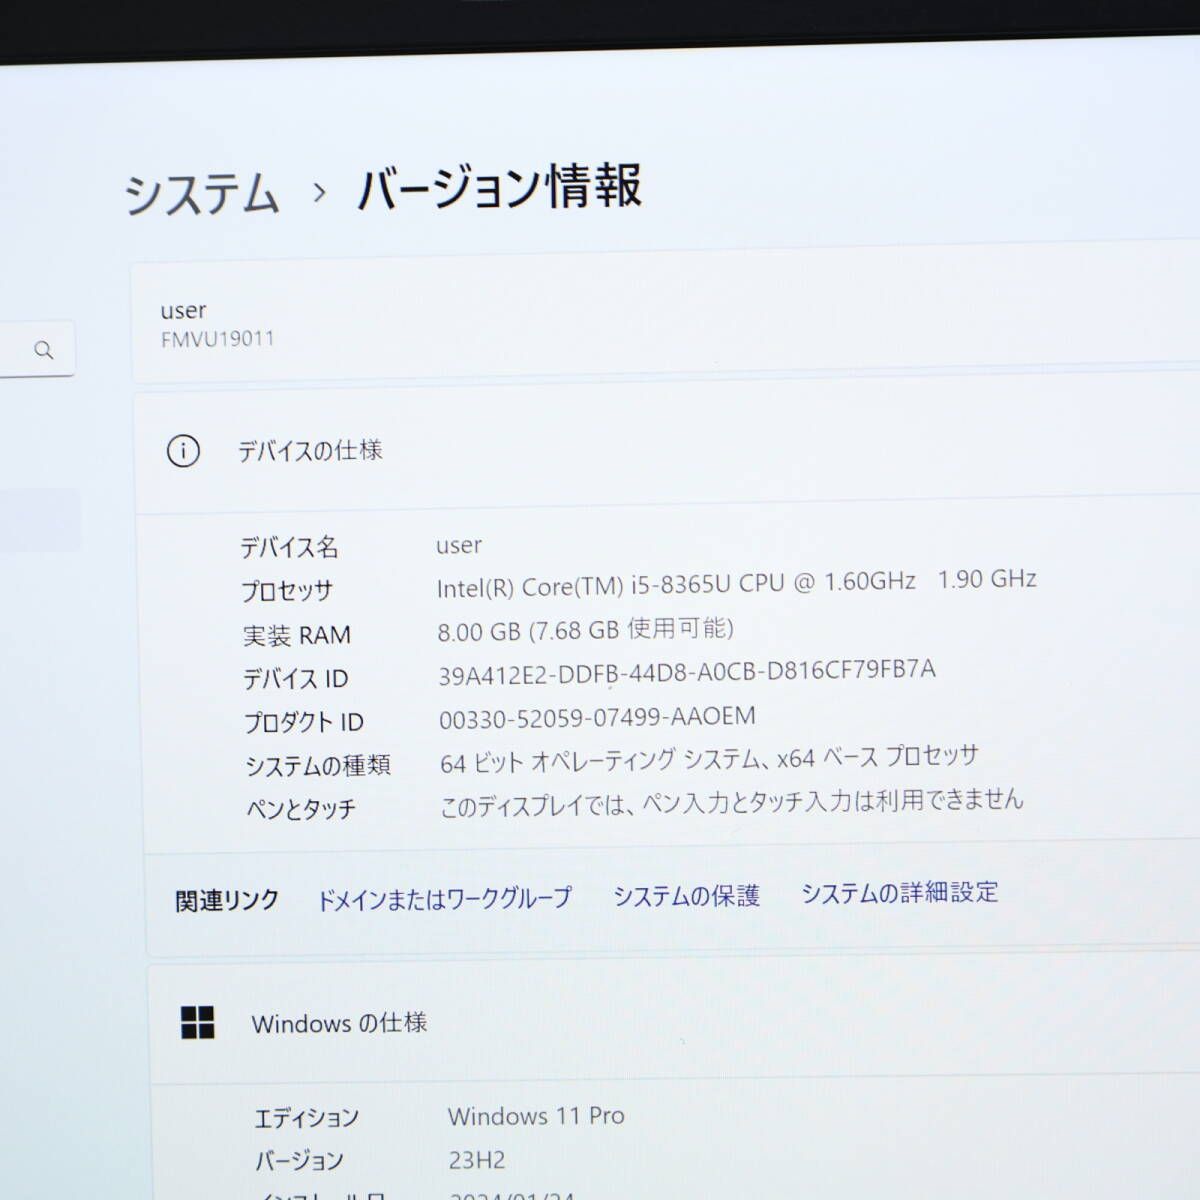Select the ペンとタッチ value text
This screenshot has height=1200, width=1200.
(732, 802)
